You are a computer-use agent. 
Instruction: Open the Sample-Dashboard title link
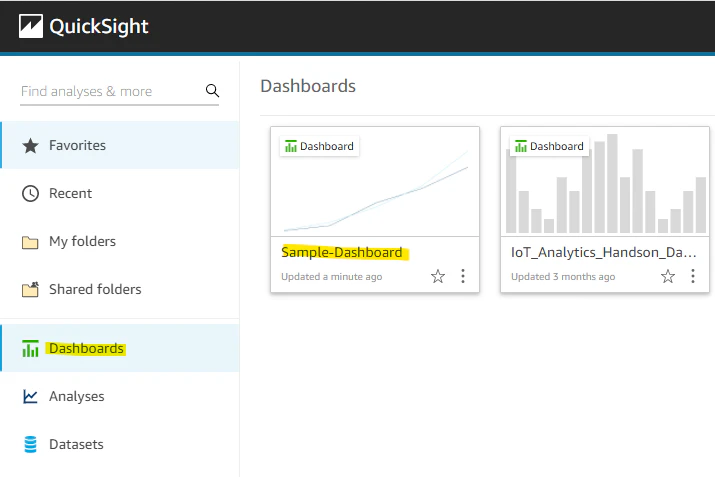(x=342, y=252)
